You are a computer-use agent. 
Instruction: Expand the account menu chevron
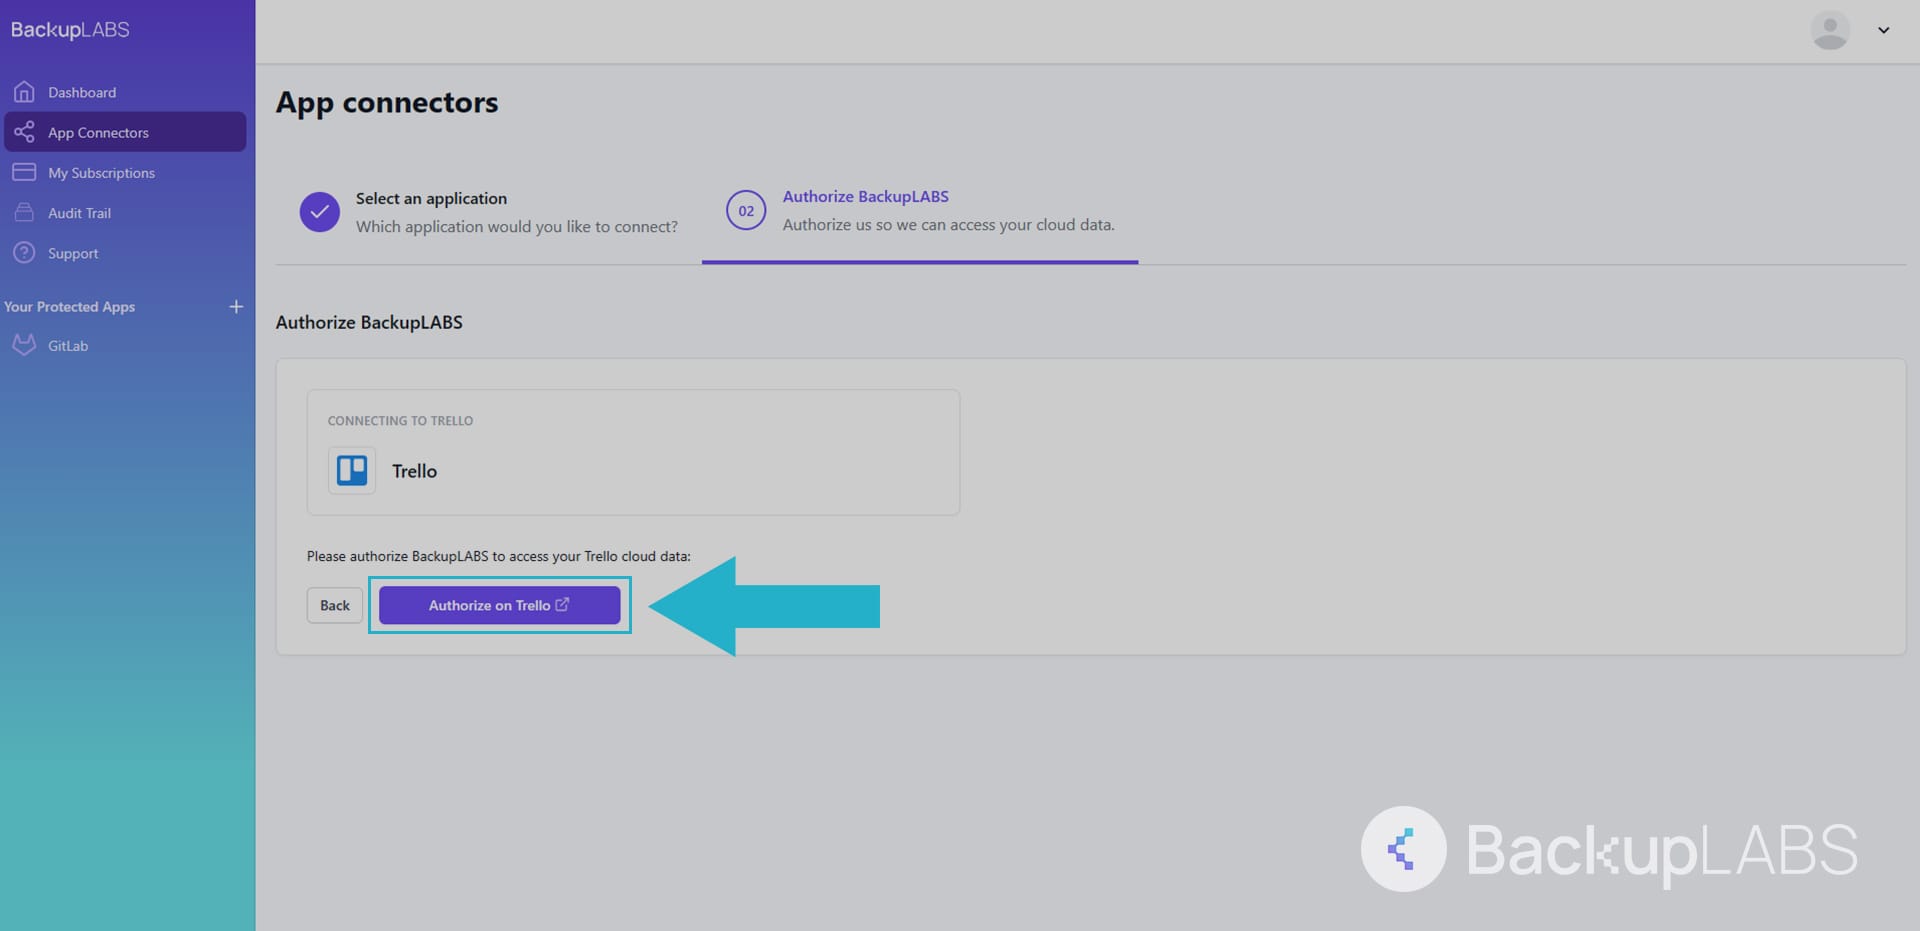pos(1883,30)
